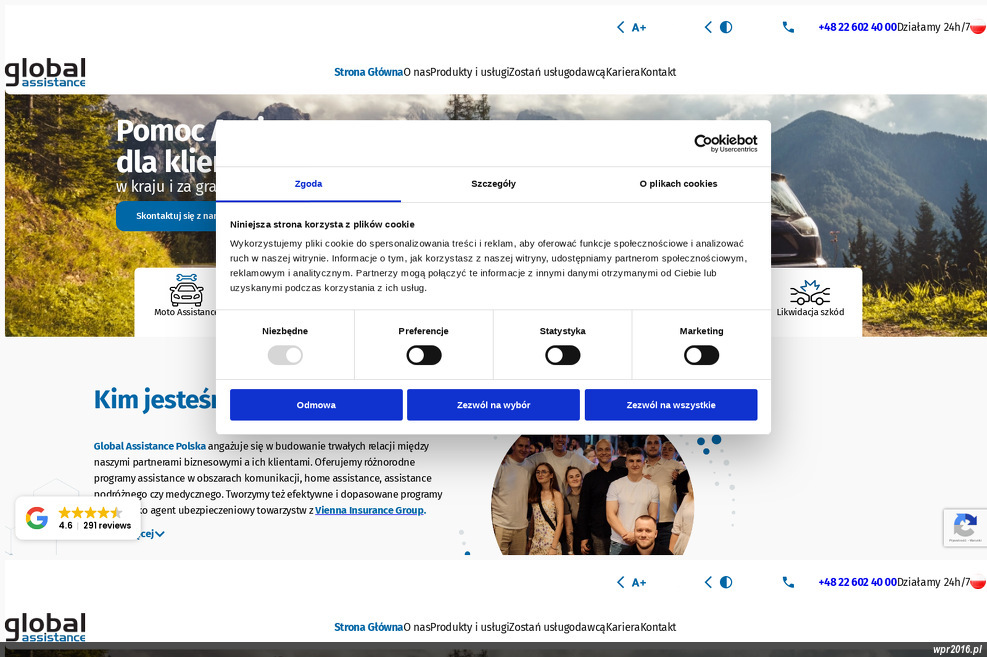Expand the font size chevron beside A+
The height and width of the screenshot is (657, 987).
click(x=621, y=27)
